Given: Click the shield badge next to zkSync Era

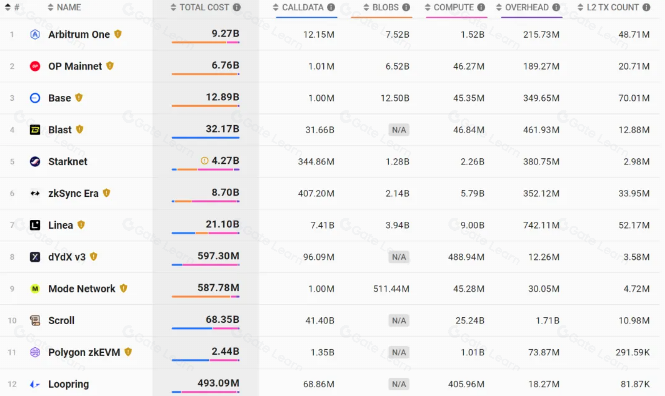Looking at the screenshot, I should (x=106, y=193).
